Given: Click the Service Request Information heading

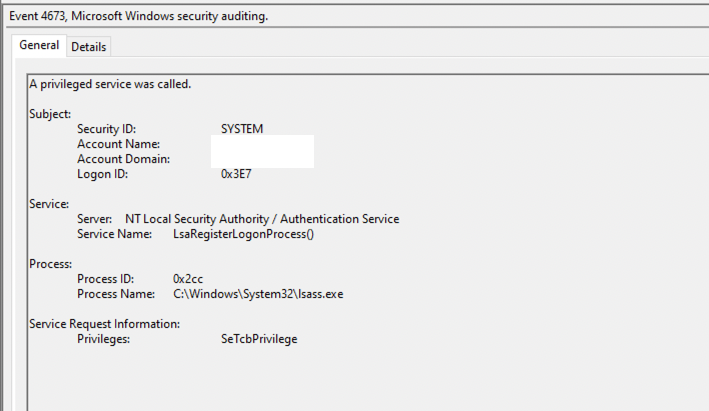Looking at the screenshot, I should (x=104, y=324).
